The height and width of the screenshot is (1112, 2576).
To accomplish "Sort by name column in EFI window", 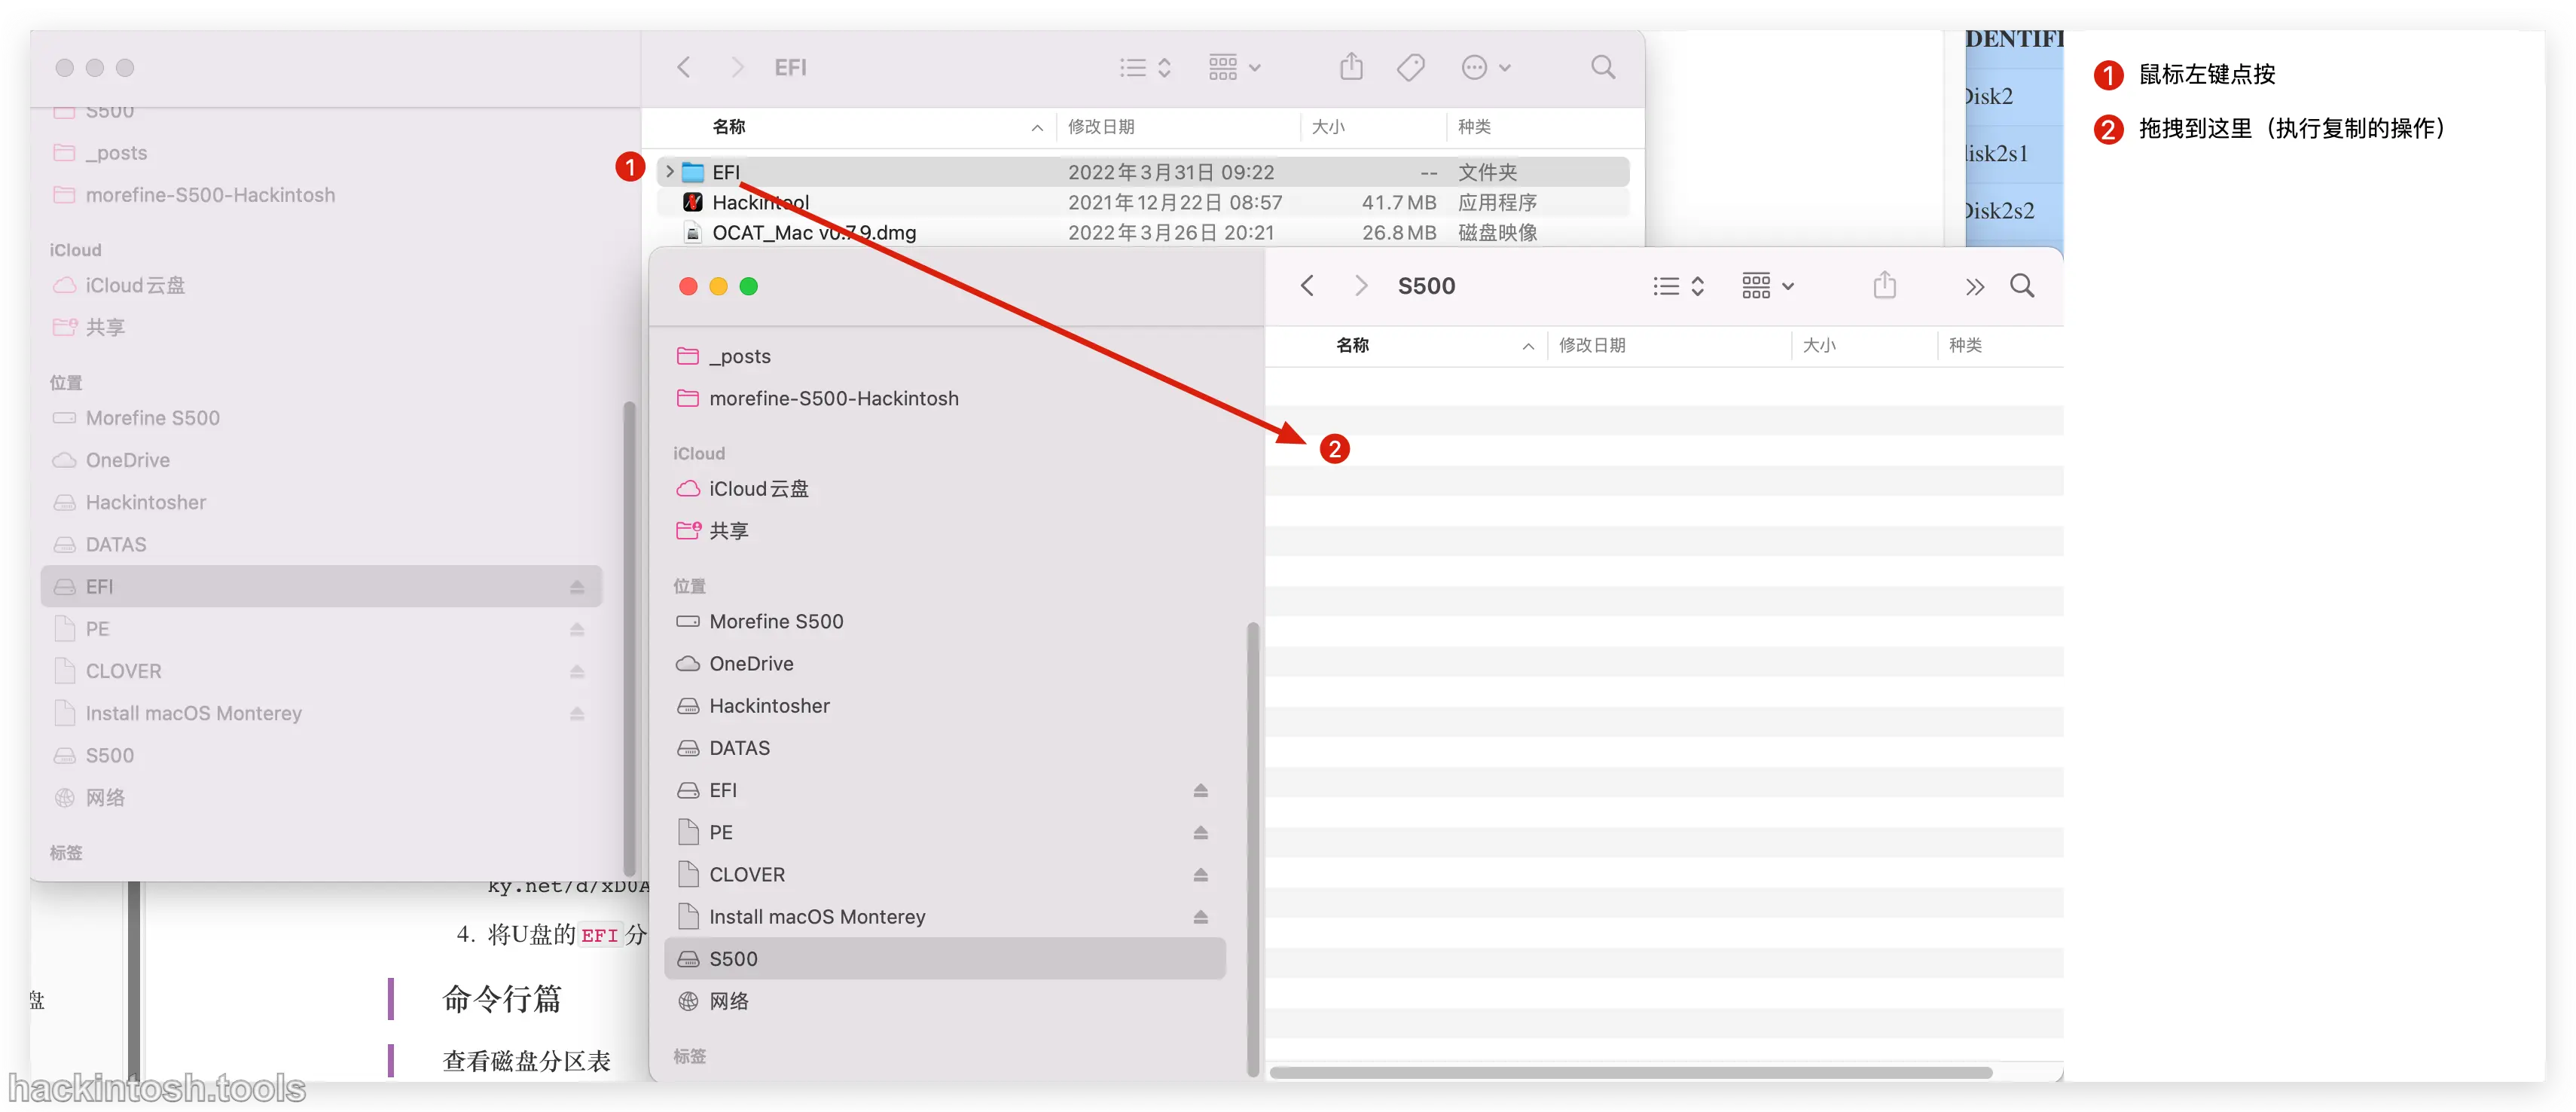I will 728,127.
